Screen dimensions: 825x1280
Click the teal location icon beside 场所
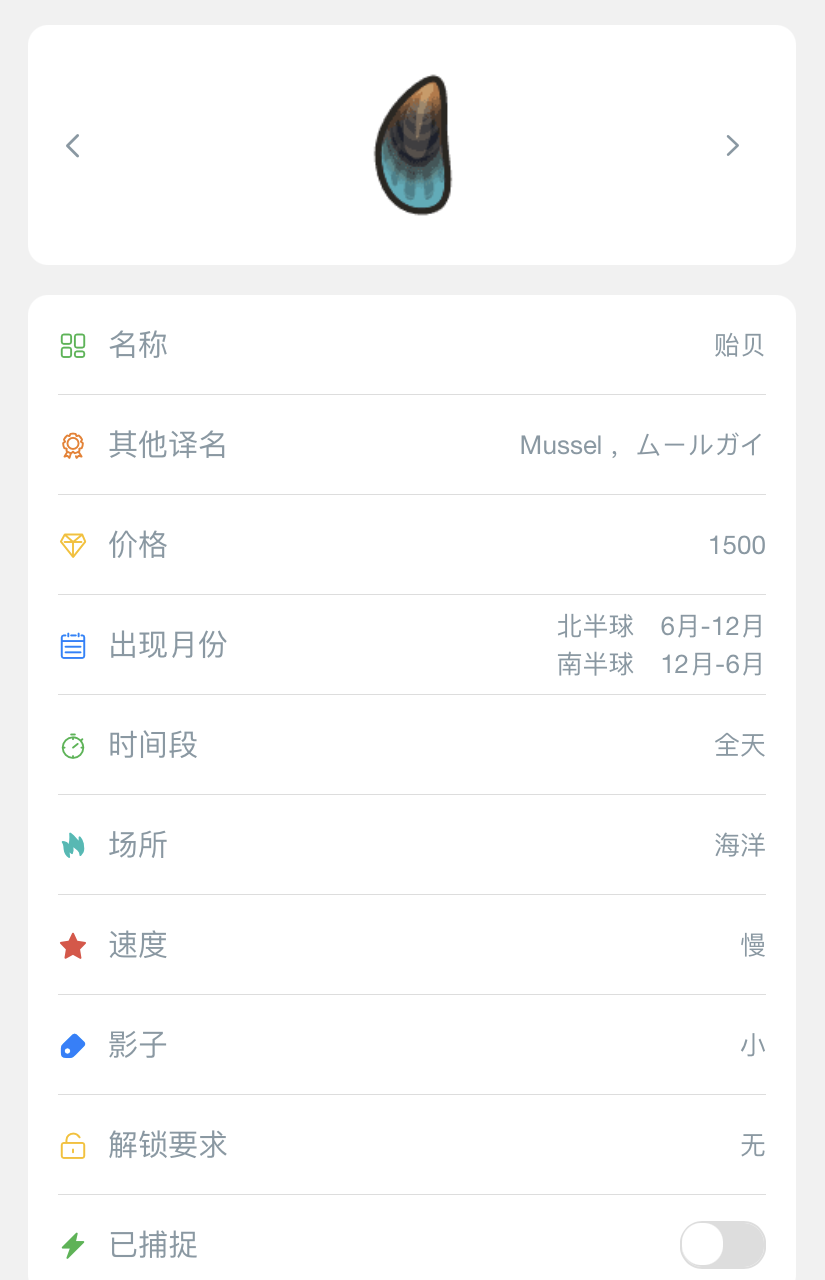[73, 845]
